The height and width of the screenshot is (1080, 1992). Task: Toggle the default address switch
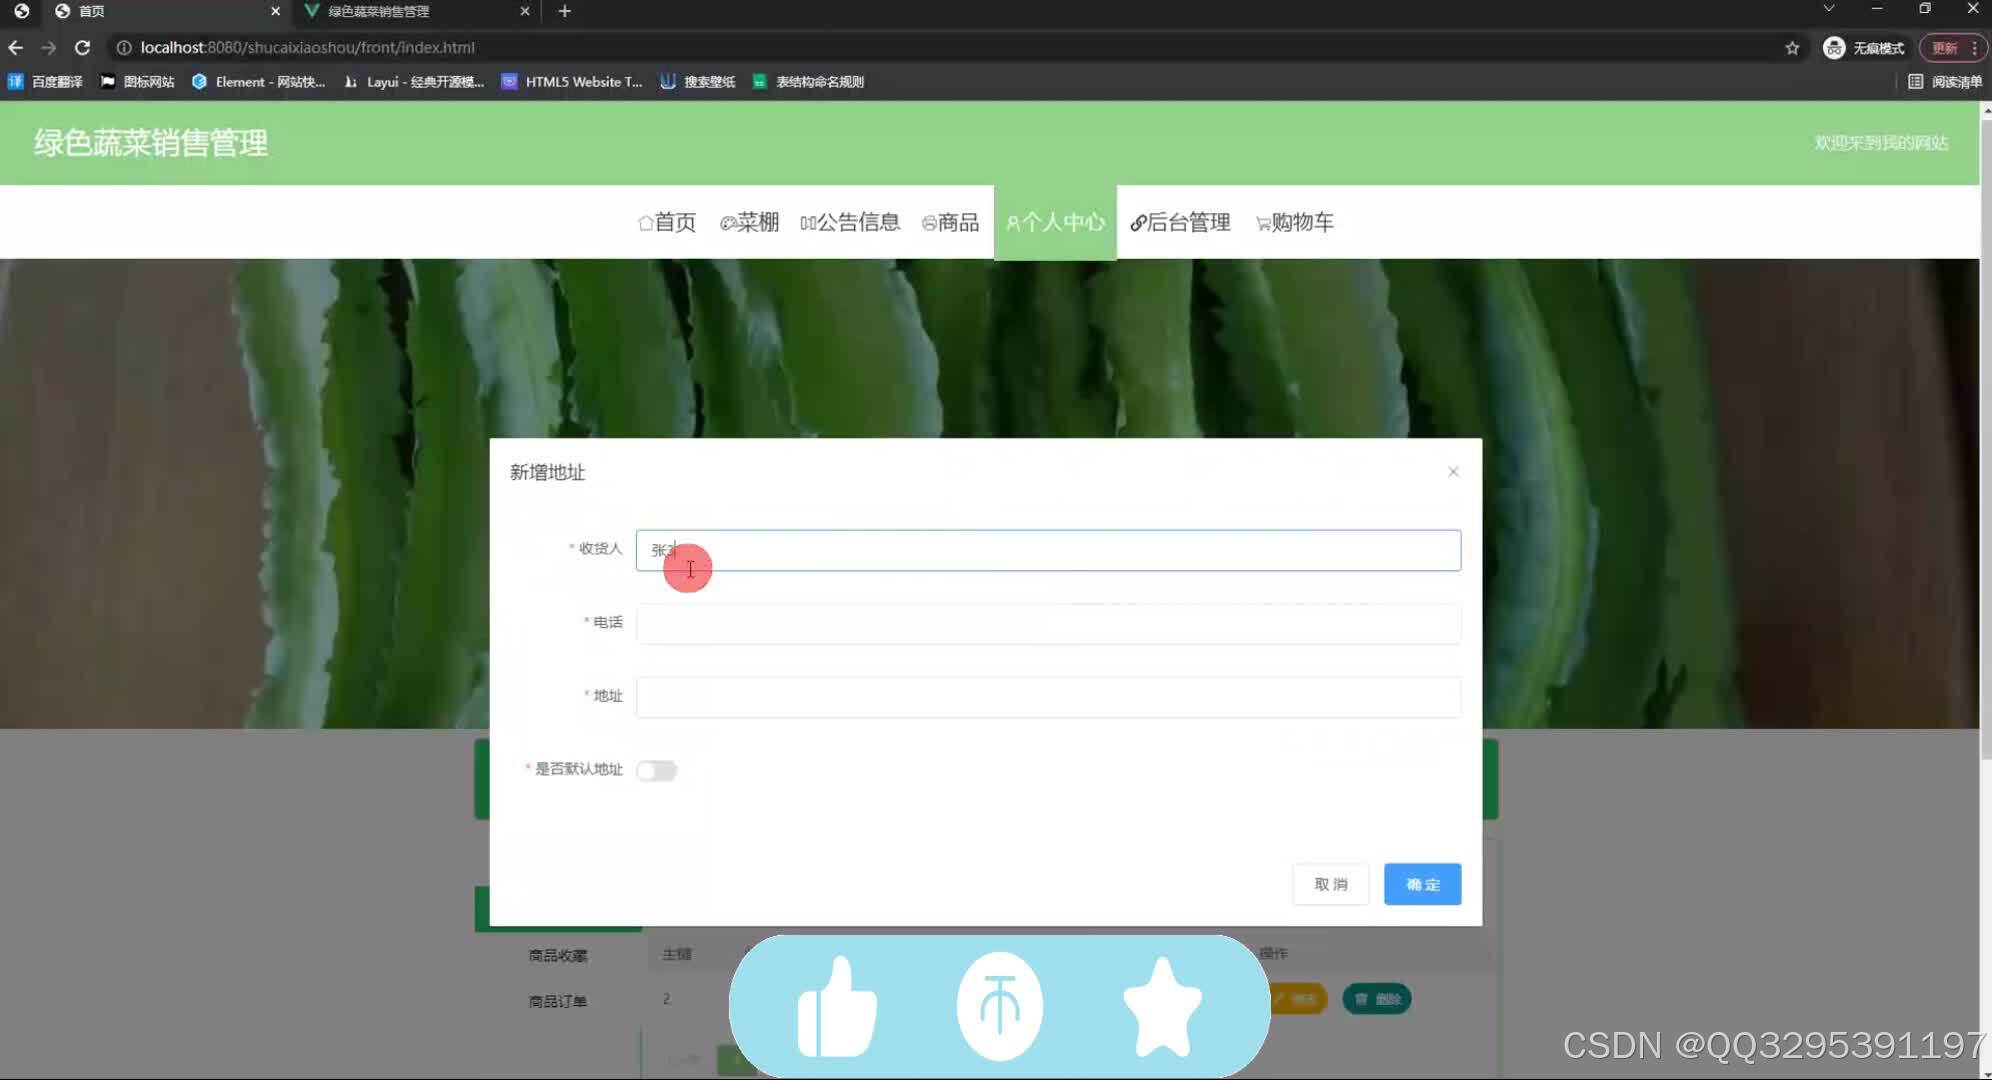coord(657,769)
